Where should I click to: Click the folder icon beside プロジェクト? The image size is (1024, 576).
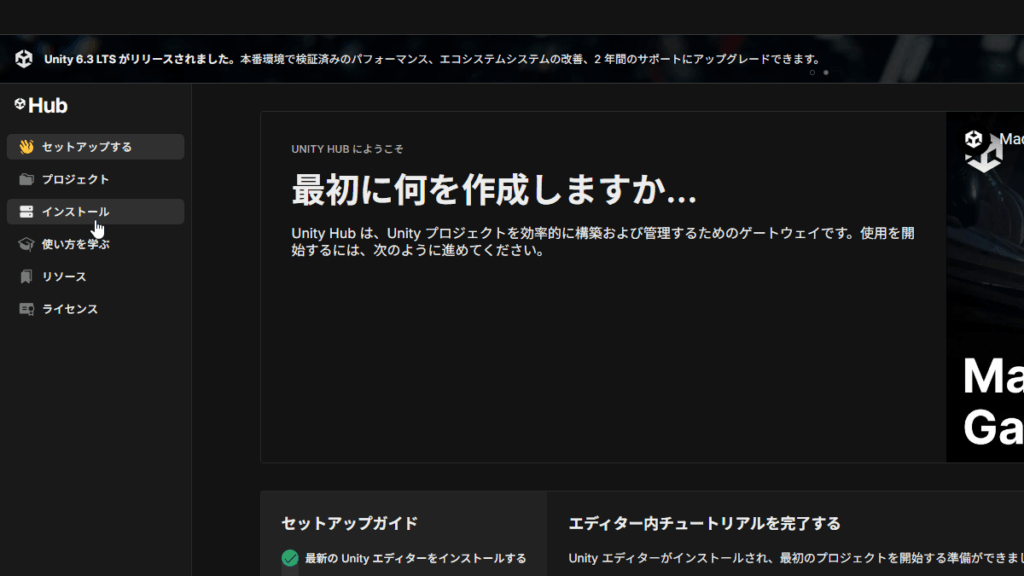point(26,180)
